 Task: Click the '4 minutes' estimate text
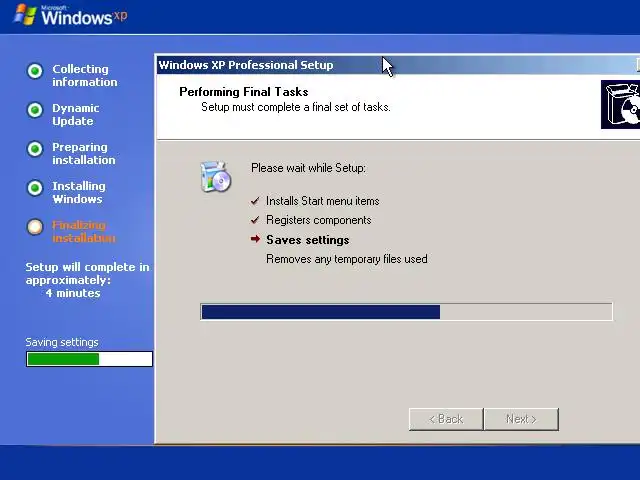(73, 293)
